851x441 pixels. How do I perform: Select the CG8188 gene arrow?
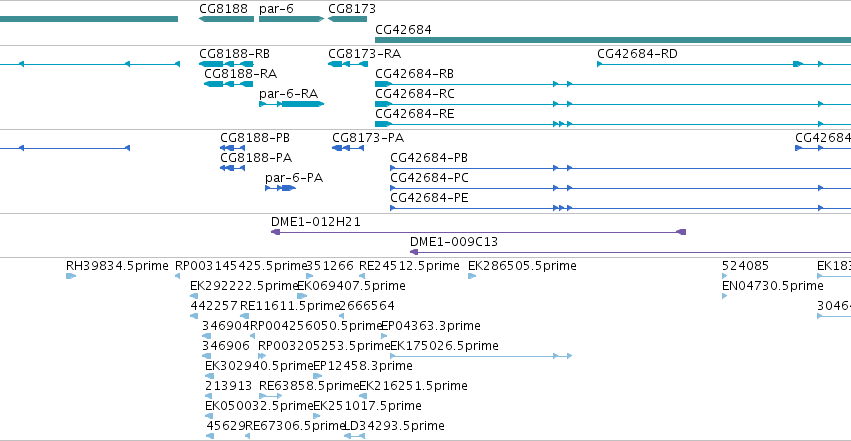[226, 19]
